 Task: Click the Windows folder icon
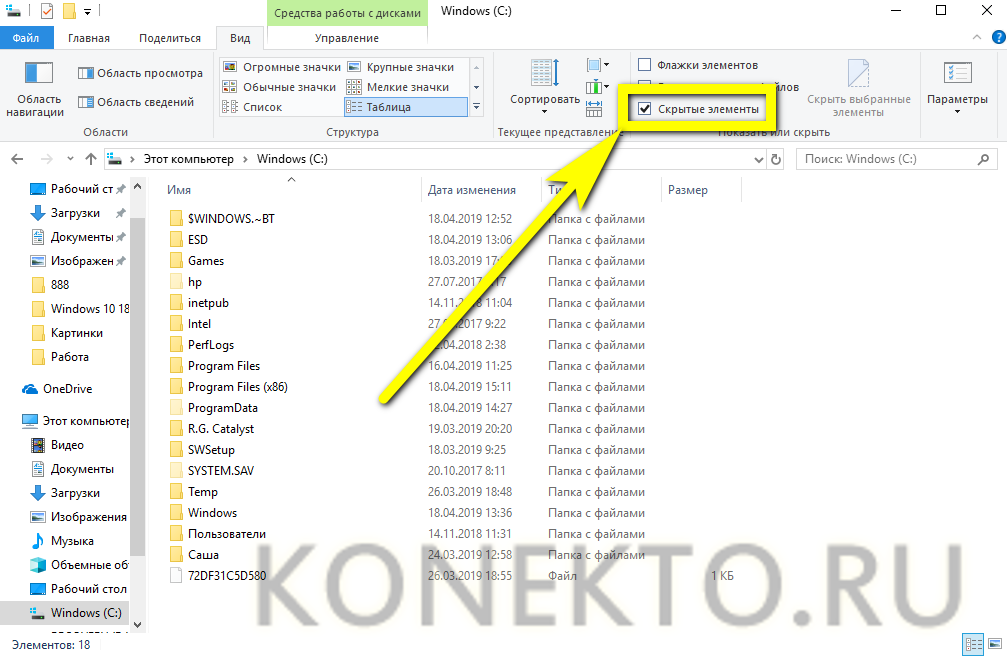coord(176,513)
